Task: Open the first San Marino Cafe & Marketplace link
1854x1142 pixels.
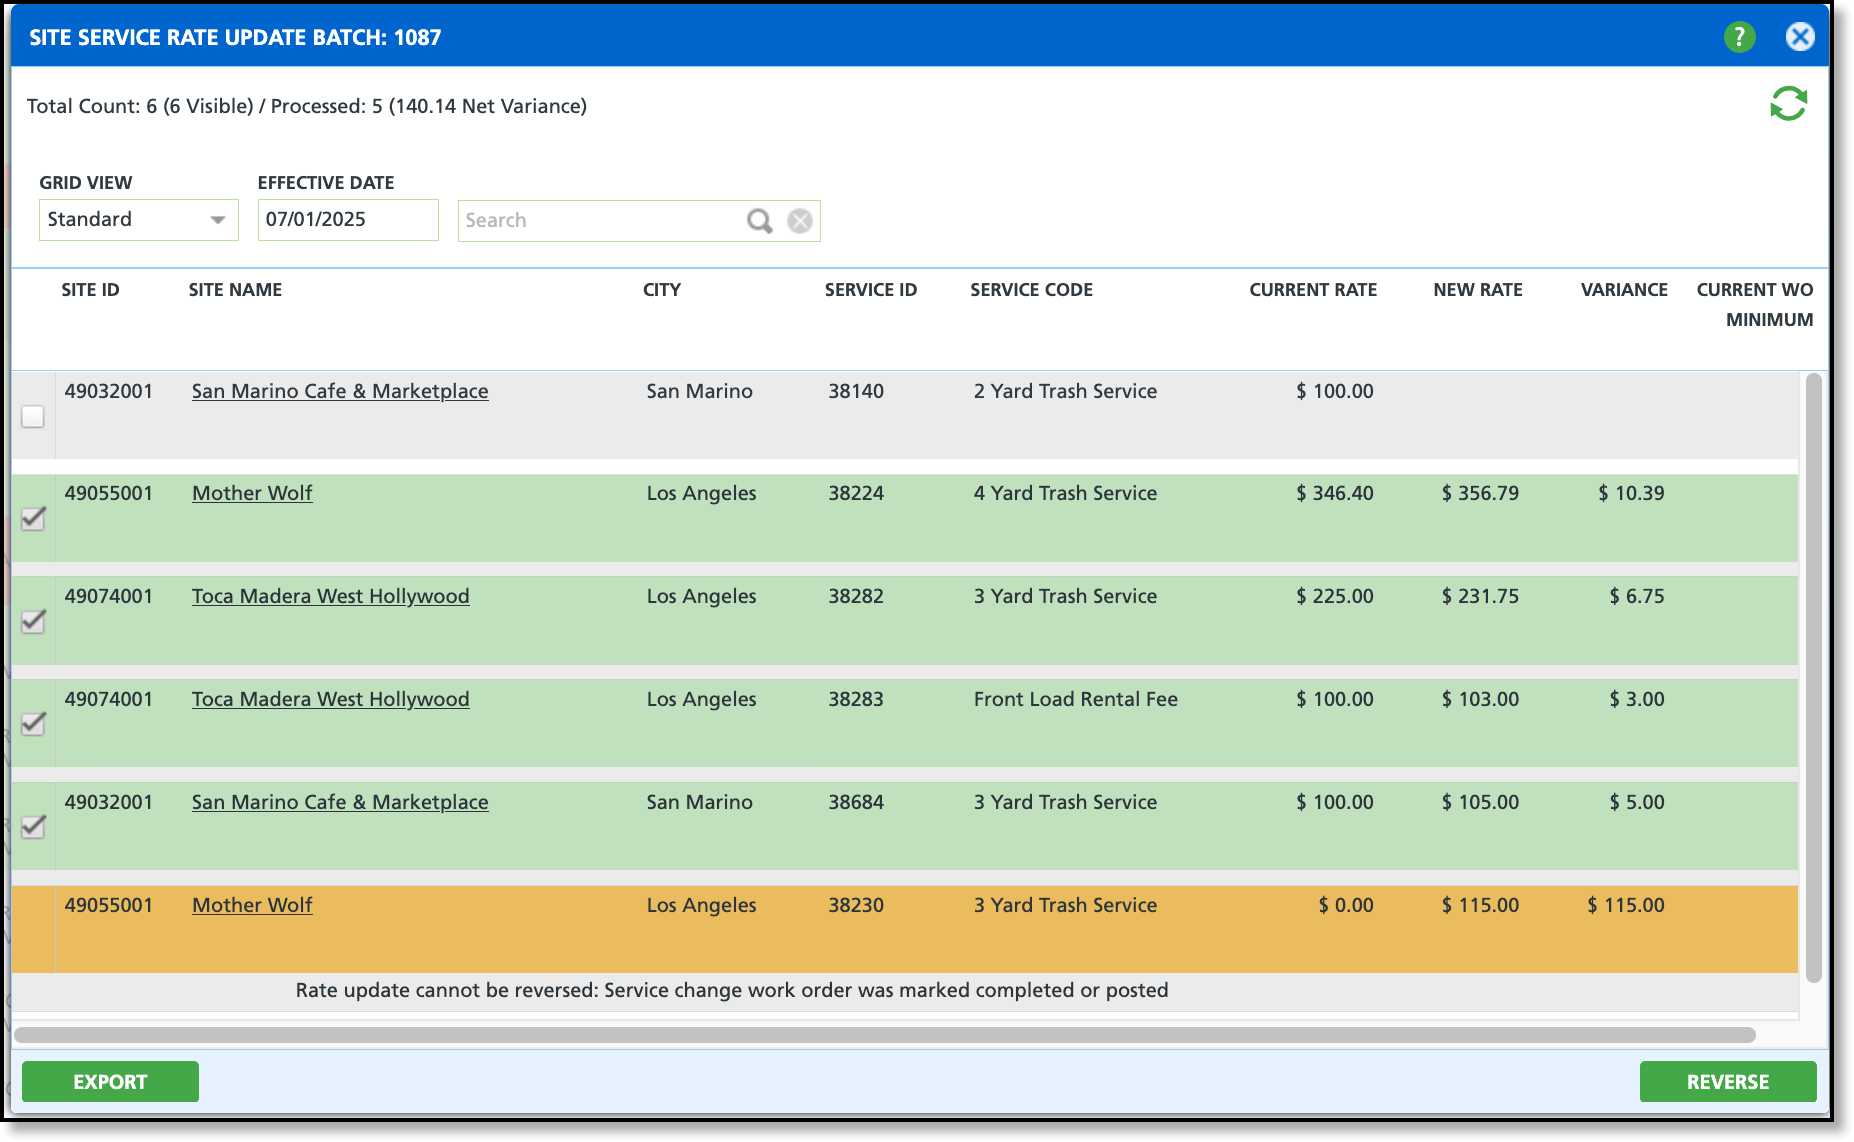Action: (340, 392)
